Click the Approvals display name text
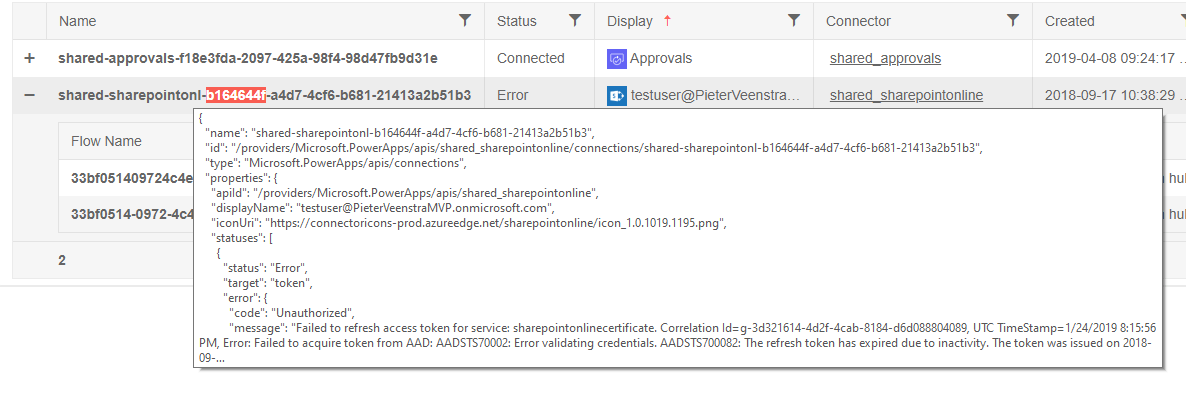This screenshot has height=414, width=1186. click(x=661, y=58)
